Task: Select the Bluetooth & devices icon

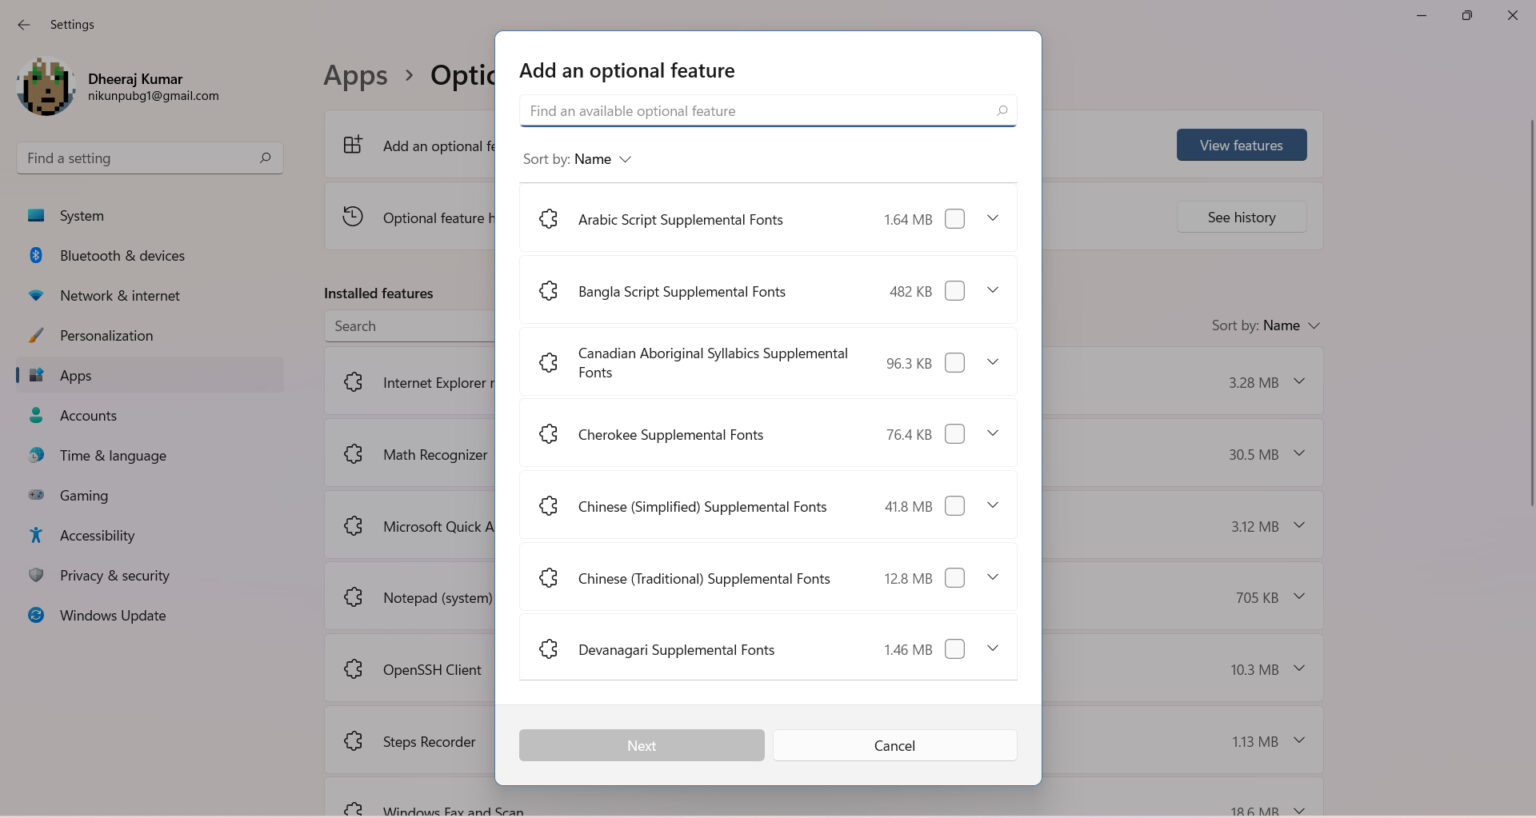Action: click(36, 255)
